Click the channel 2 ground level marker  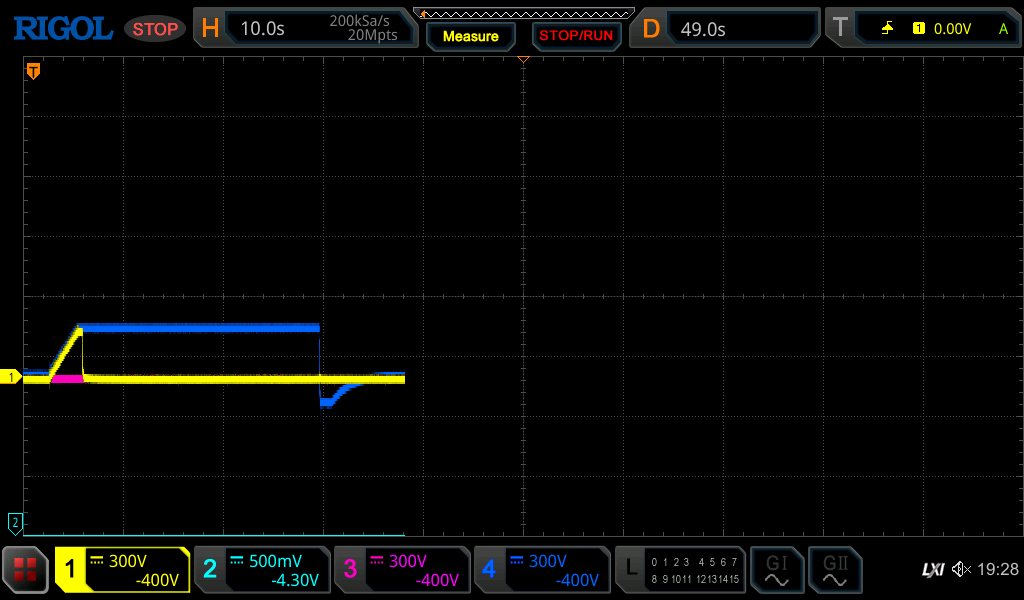(14, 522)
